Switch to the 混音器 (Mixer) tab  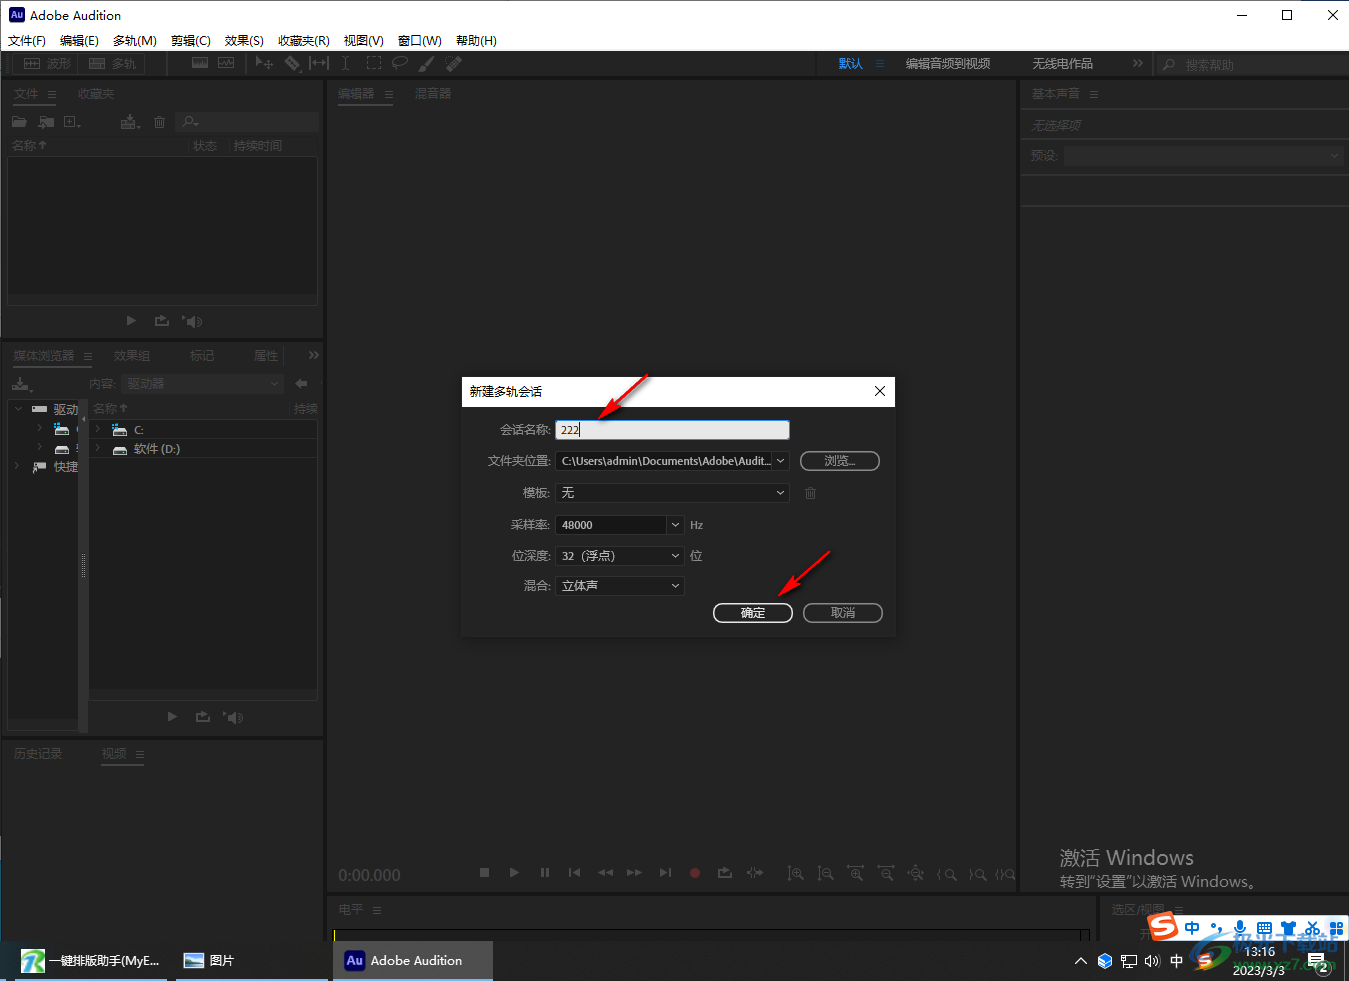(433, 94)
